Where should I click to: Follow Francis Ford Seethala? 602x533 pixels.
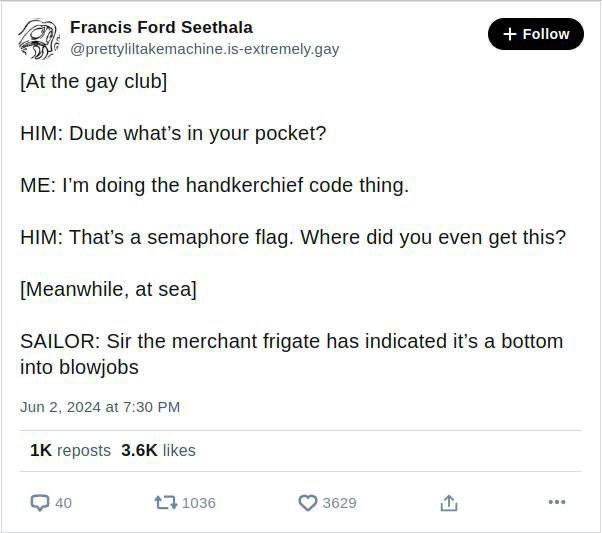tap(535, 34)
